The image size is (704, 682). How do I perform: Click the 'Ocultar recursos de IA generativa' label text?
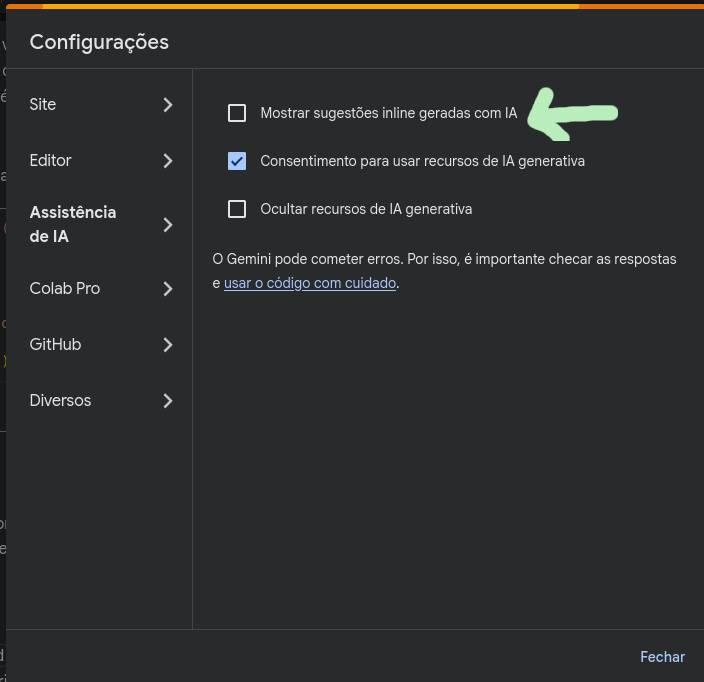pyautogui.click(x=366, y=209)
